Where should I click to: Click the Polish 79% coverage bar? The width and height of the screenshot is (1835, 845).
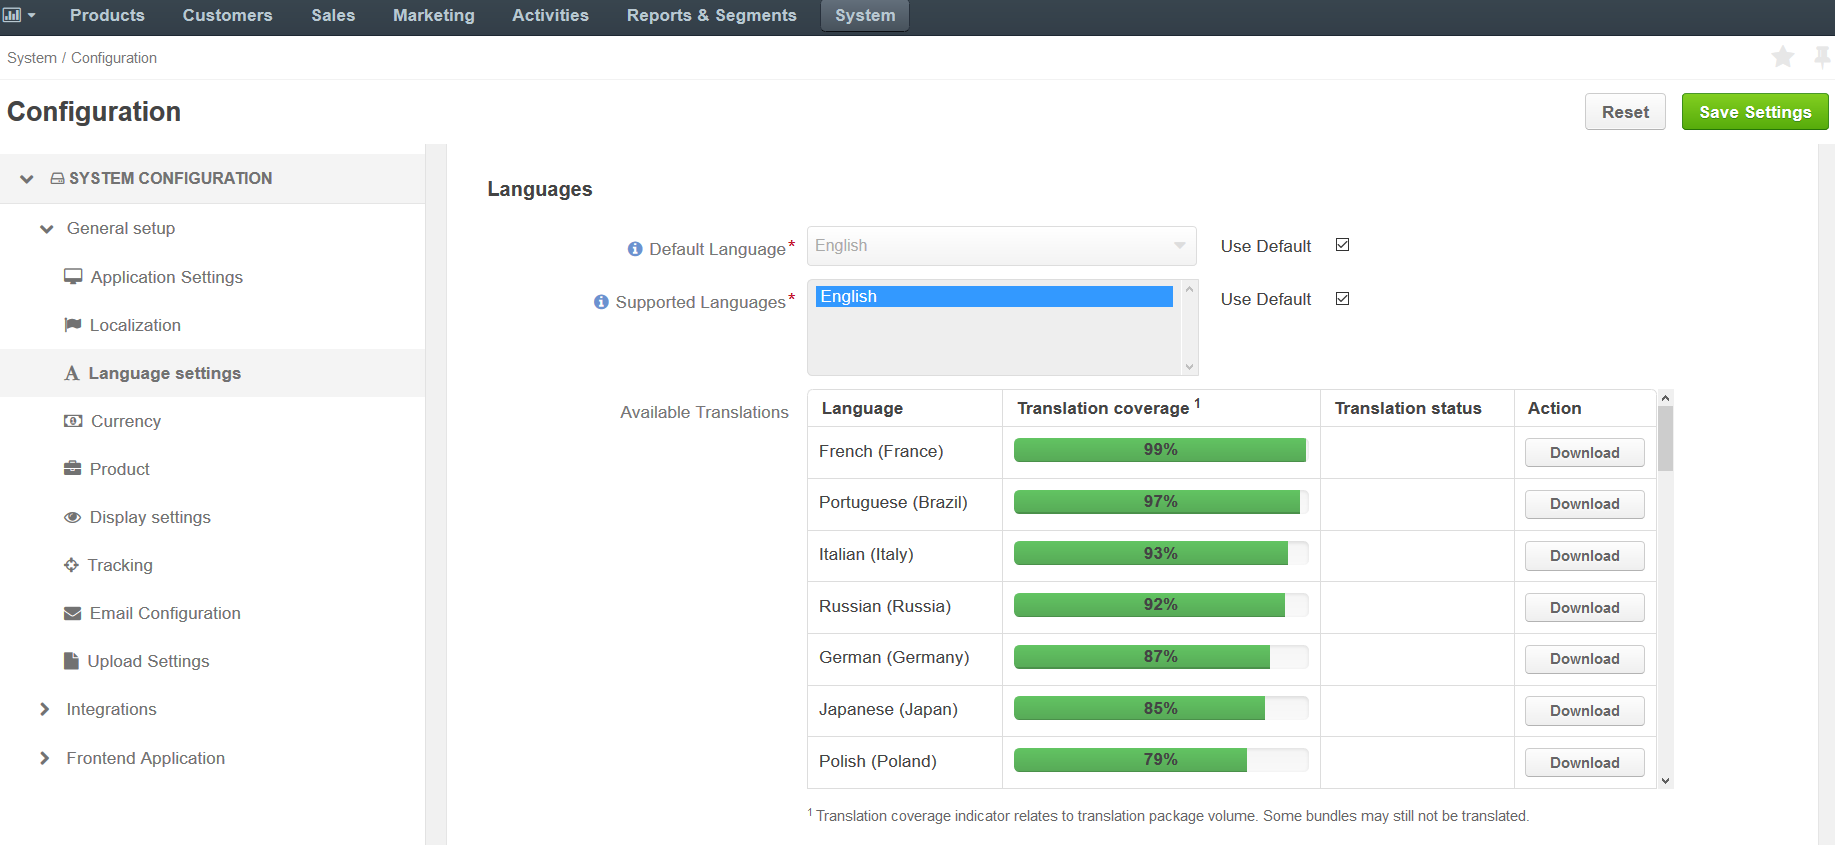pyautogui.click(x=1161, y=760)
